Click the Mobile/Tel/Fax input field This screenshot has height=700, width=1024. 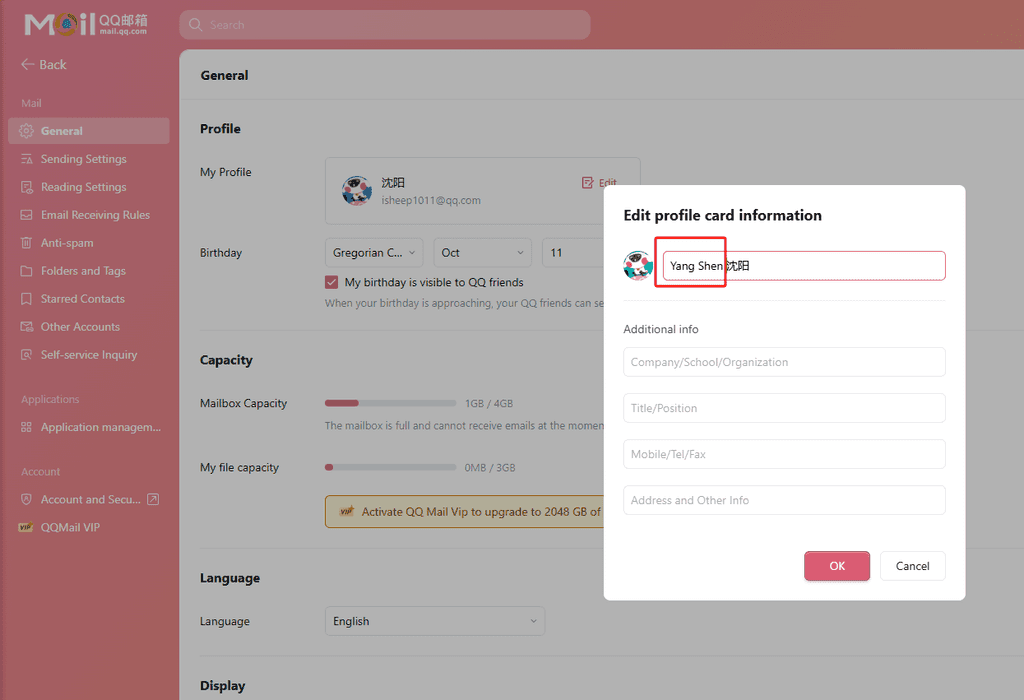pyautogui.click(x=784, y=454)
